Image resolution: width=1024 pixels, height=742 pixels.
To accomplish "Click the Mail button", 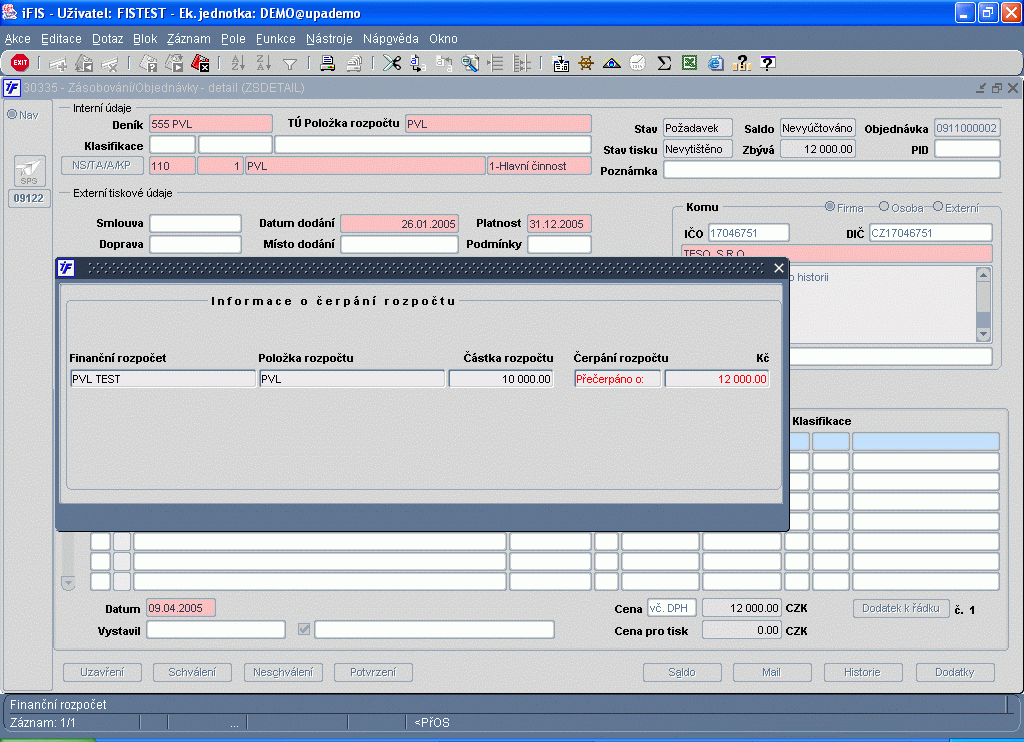I will (771, 672).
